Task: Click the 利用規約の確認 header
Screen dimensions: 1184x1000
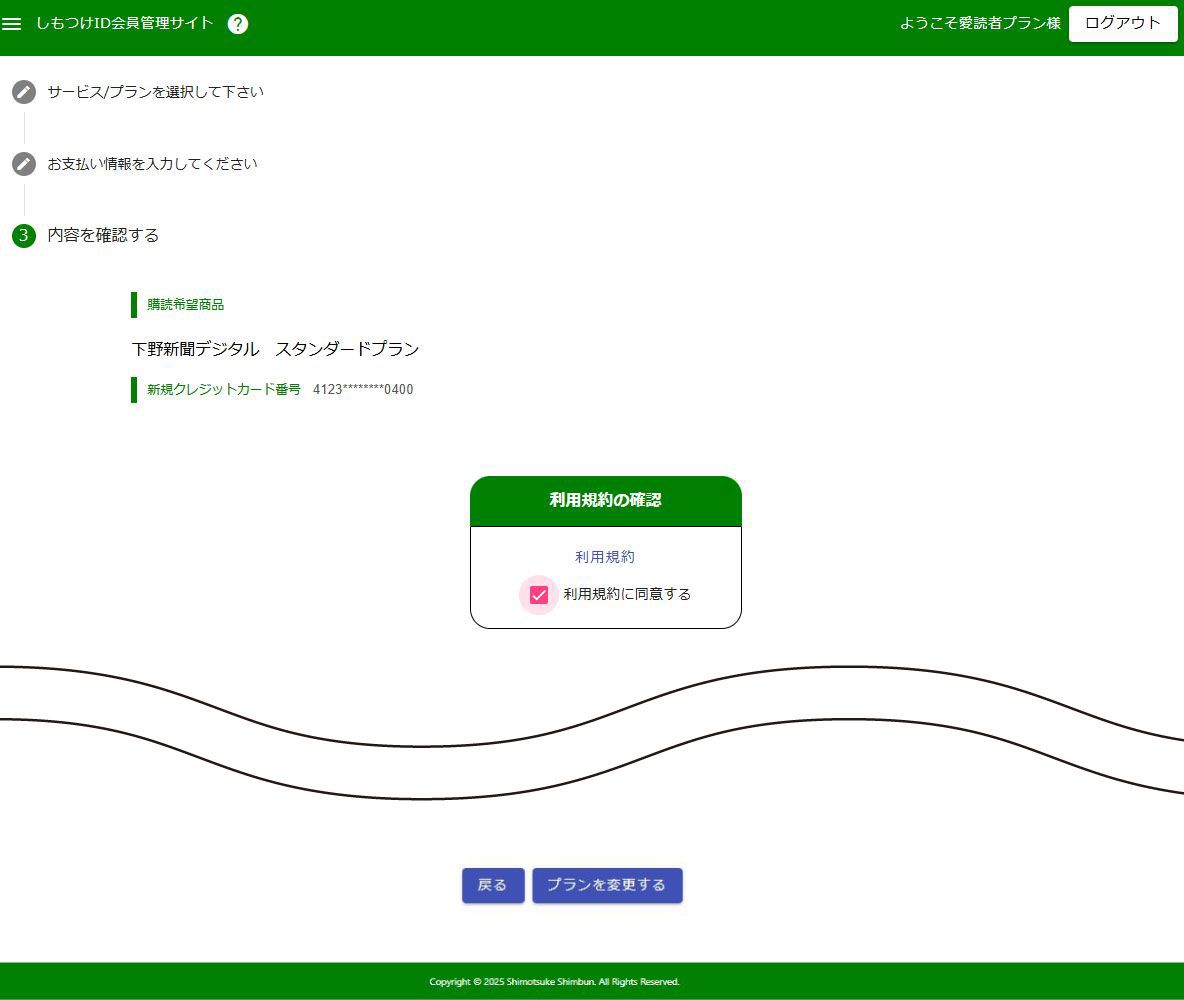Action: pos(606,501)
